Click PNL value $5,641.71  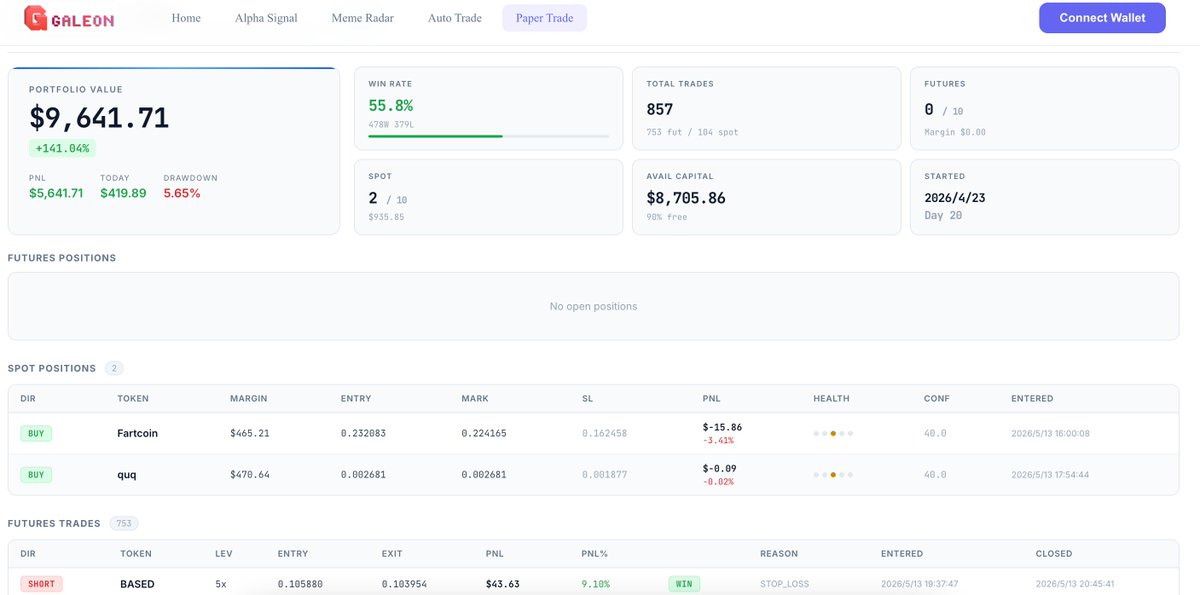click(x=56, y=193)
